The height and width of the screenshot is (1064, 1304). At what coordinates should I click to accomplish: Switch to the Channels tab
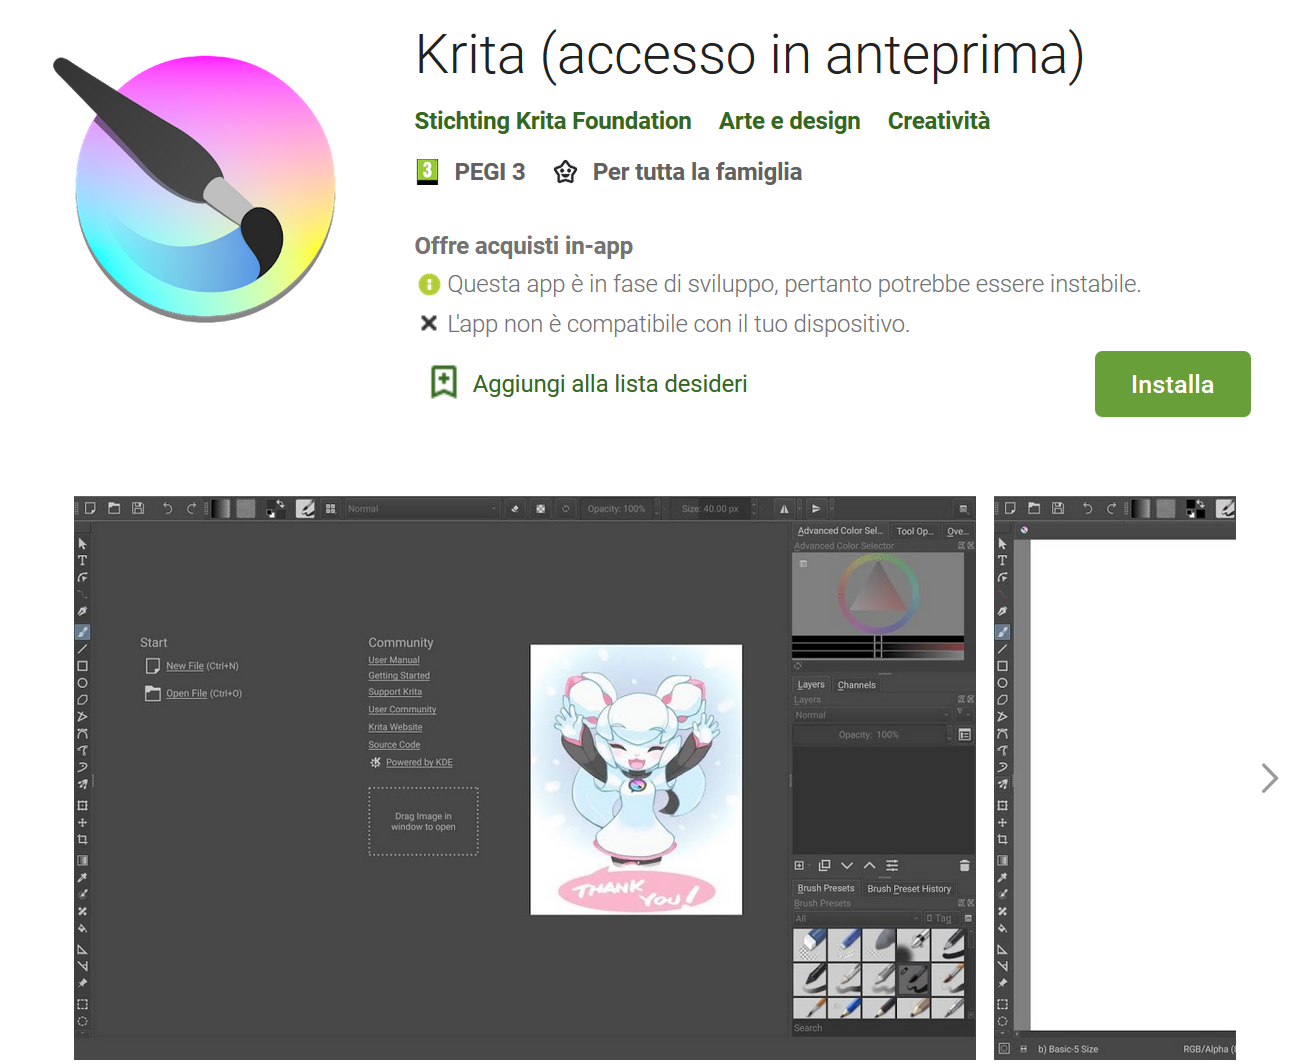pos(856,685)
